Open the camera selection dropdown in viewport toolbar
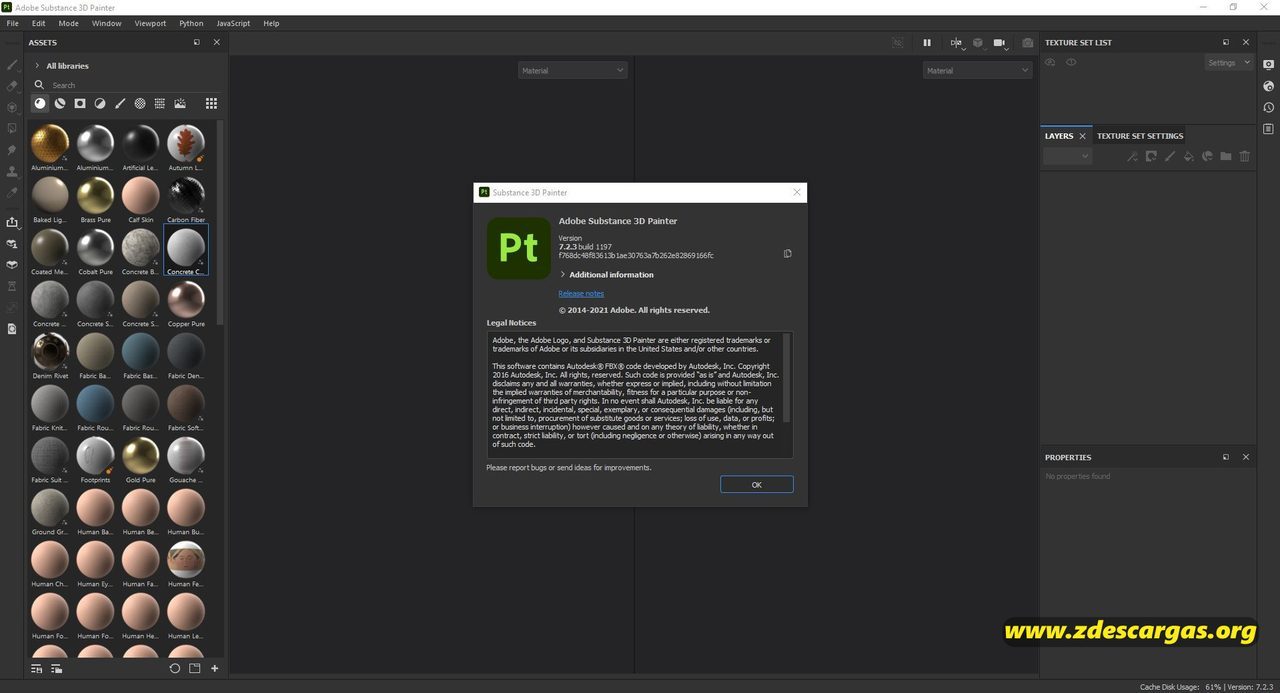Image resolution: width=1280 pixels, height=693 pixels. click(x=1000, y=43)
